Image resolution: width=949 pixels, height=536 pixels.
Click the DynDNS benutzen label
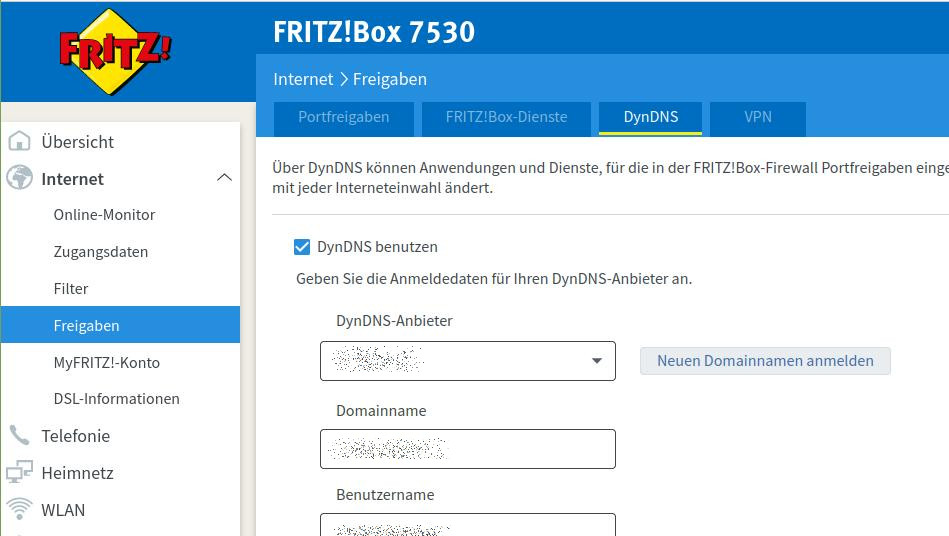click(x=377, y=247)
